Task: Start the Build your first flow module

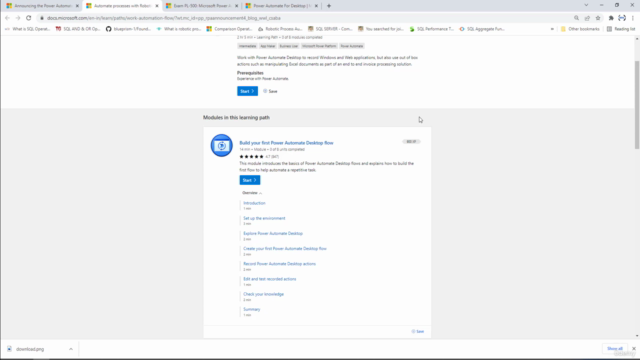Action: [250, 180]
